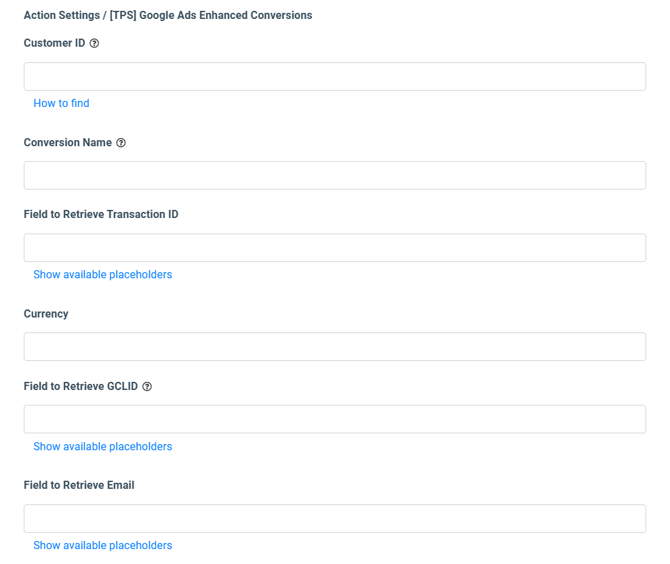Click the 'Field to Retrieve Transaction ID' label
This screenshot has height=564, width=670.
[101, 215]
